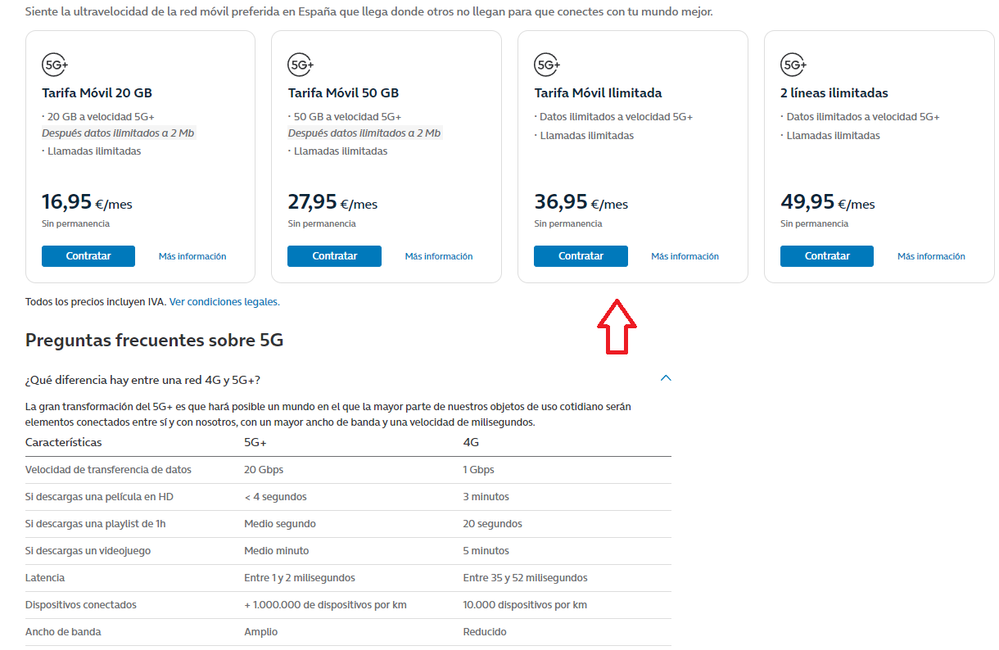Click the Preguntas frecuentes sobre 5G heading
The height and width of the screenshot is (650, 999).
click(x=154, y=341)
